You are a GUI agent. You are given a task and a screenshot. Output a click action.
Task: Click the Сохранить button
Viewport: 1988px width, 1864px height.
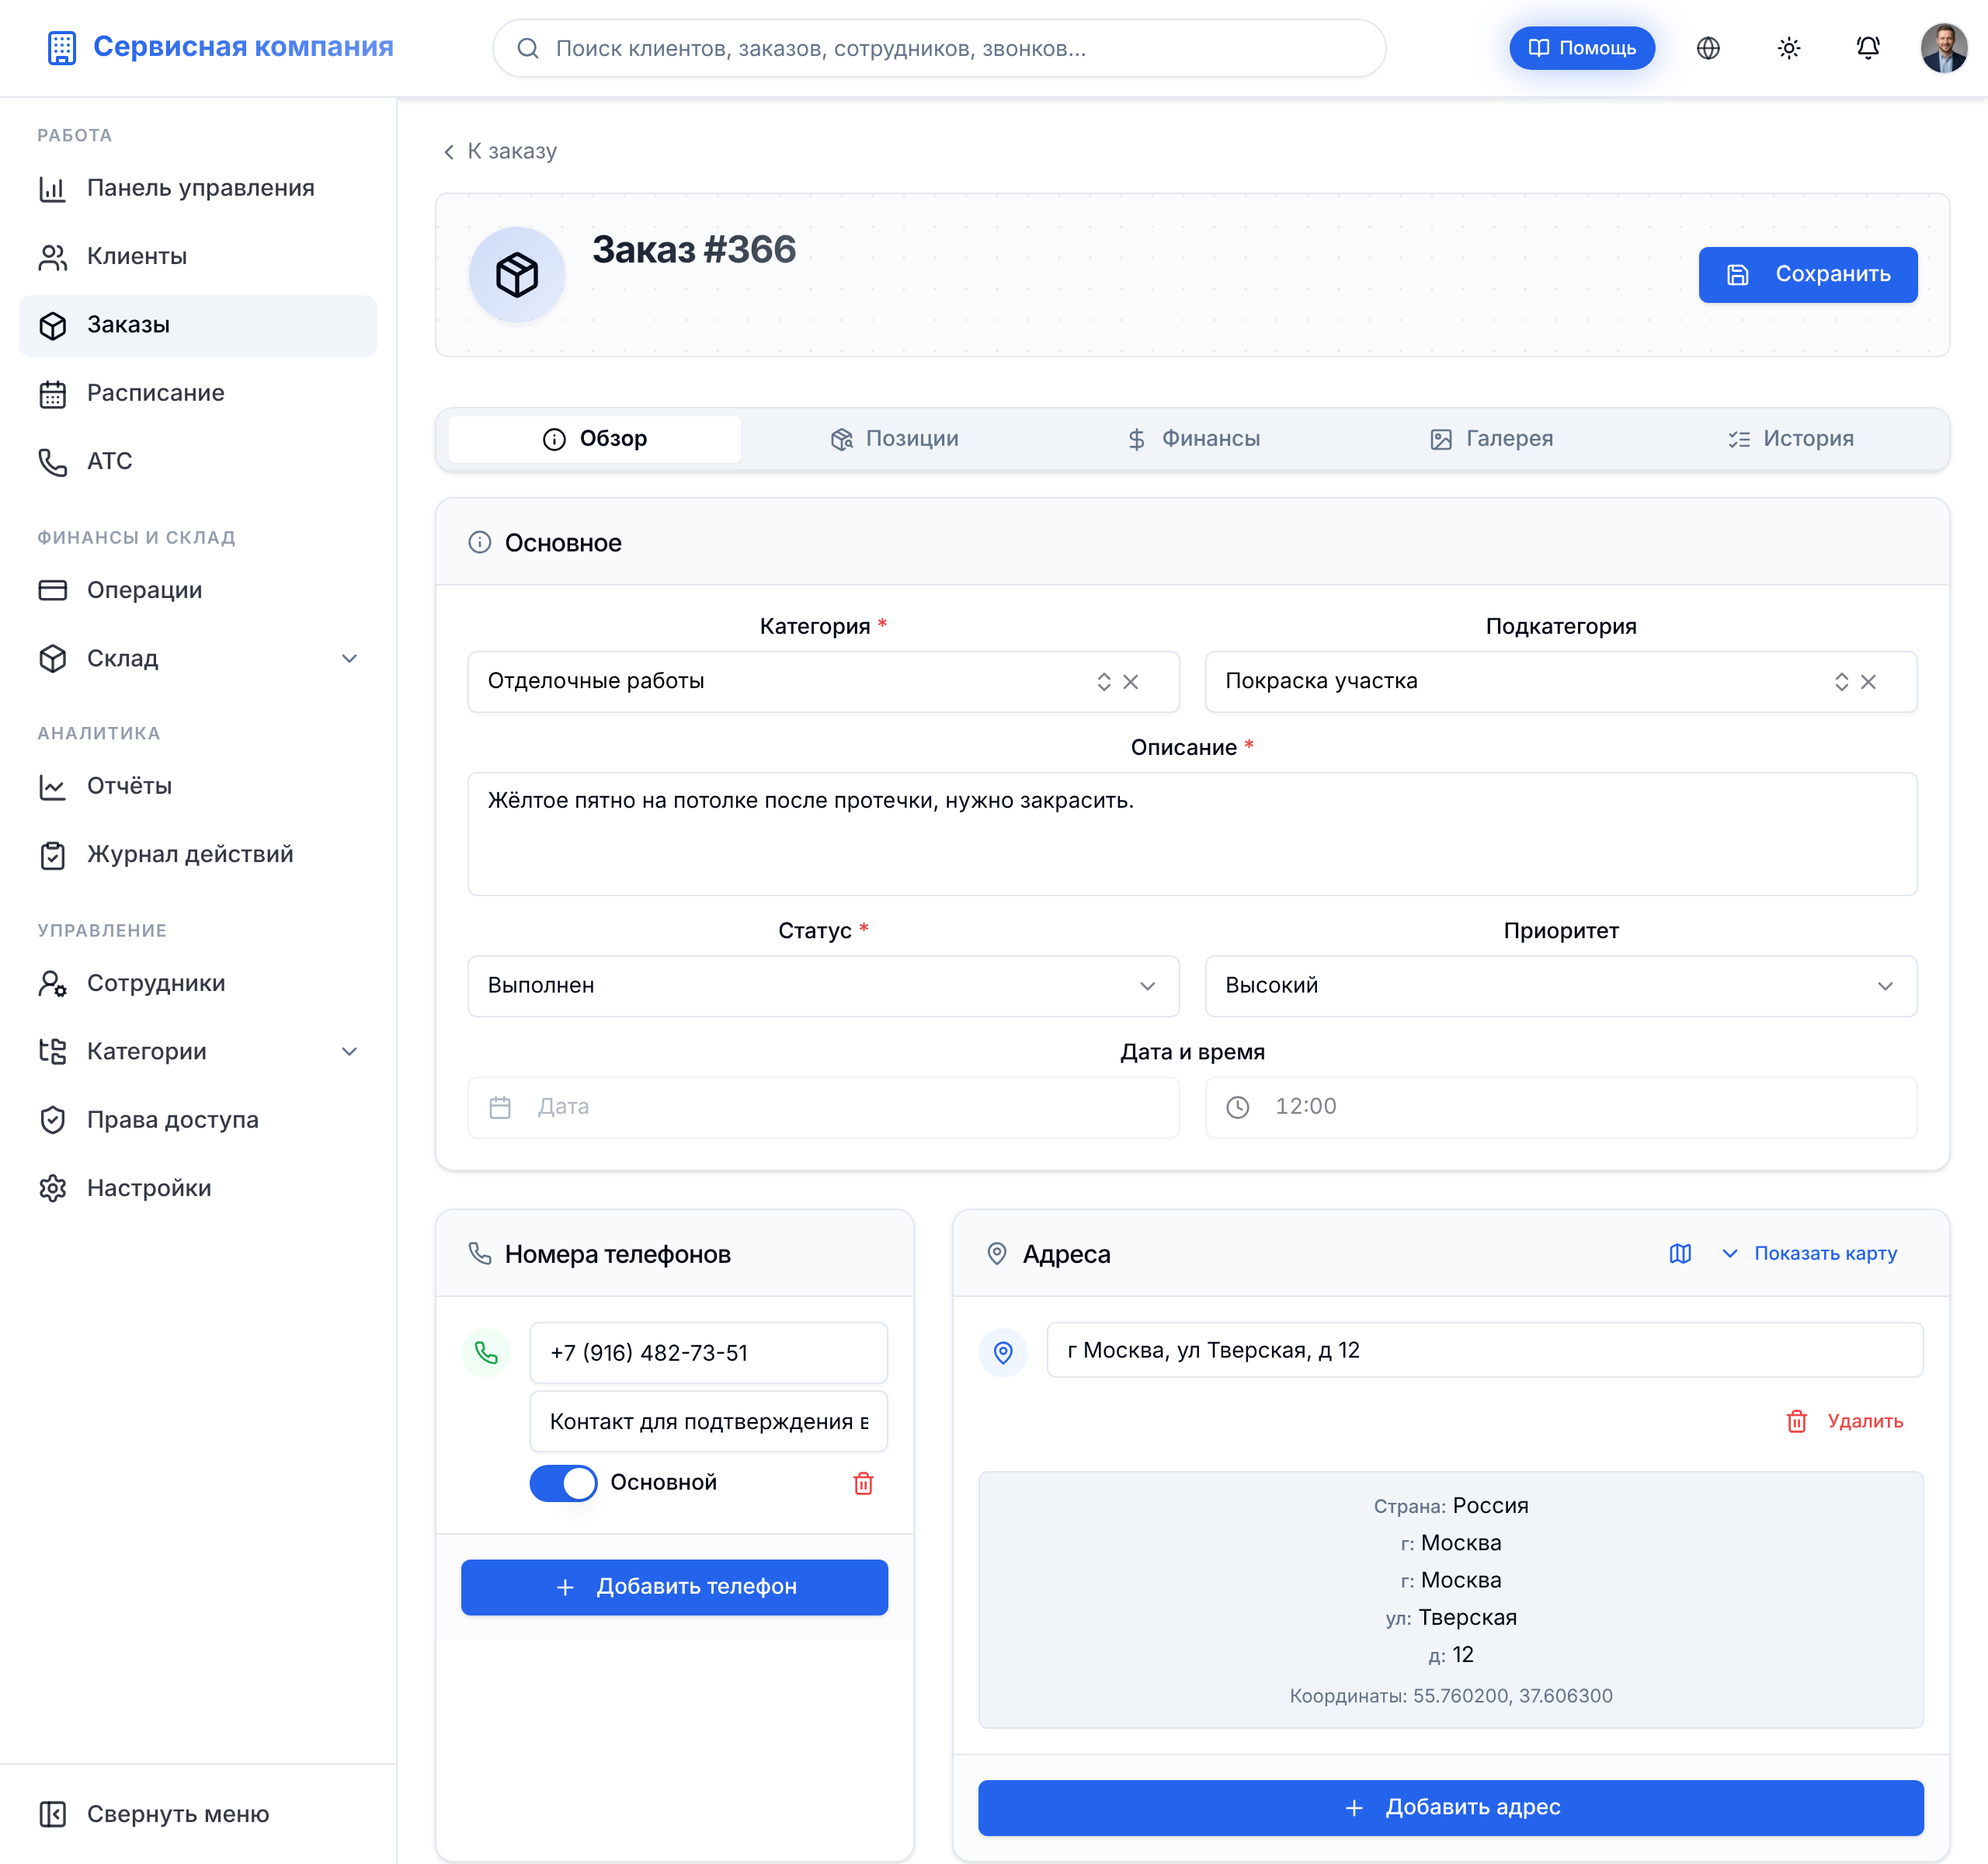pyautogui.click(x=1807, y=275)
